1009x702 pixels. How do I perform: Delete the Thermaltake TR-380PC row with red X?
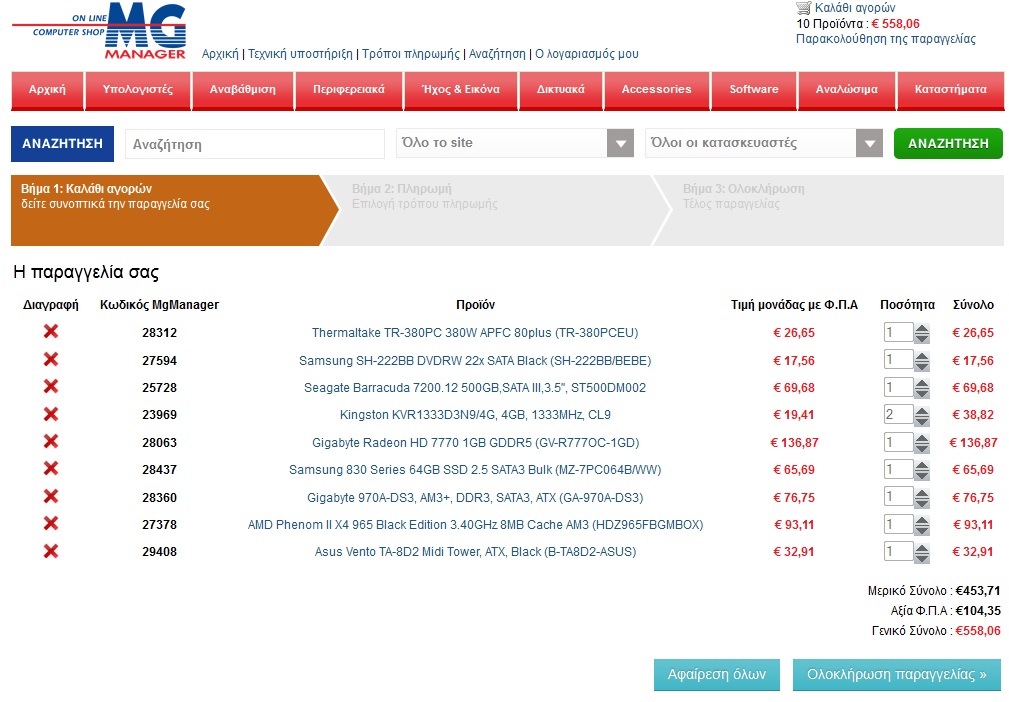(x=51, y=331)
